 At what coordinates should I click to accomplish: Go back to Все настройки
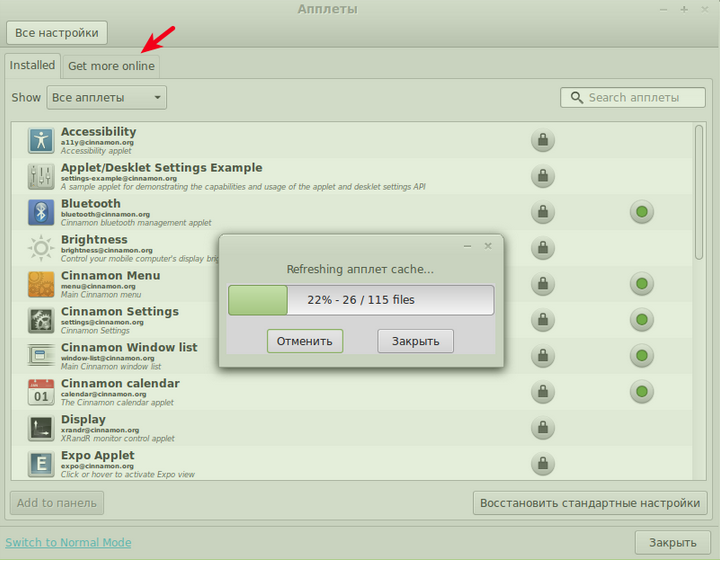click(57, 33)
